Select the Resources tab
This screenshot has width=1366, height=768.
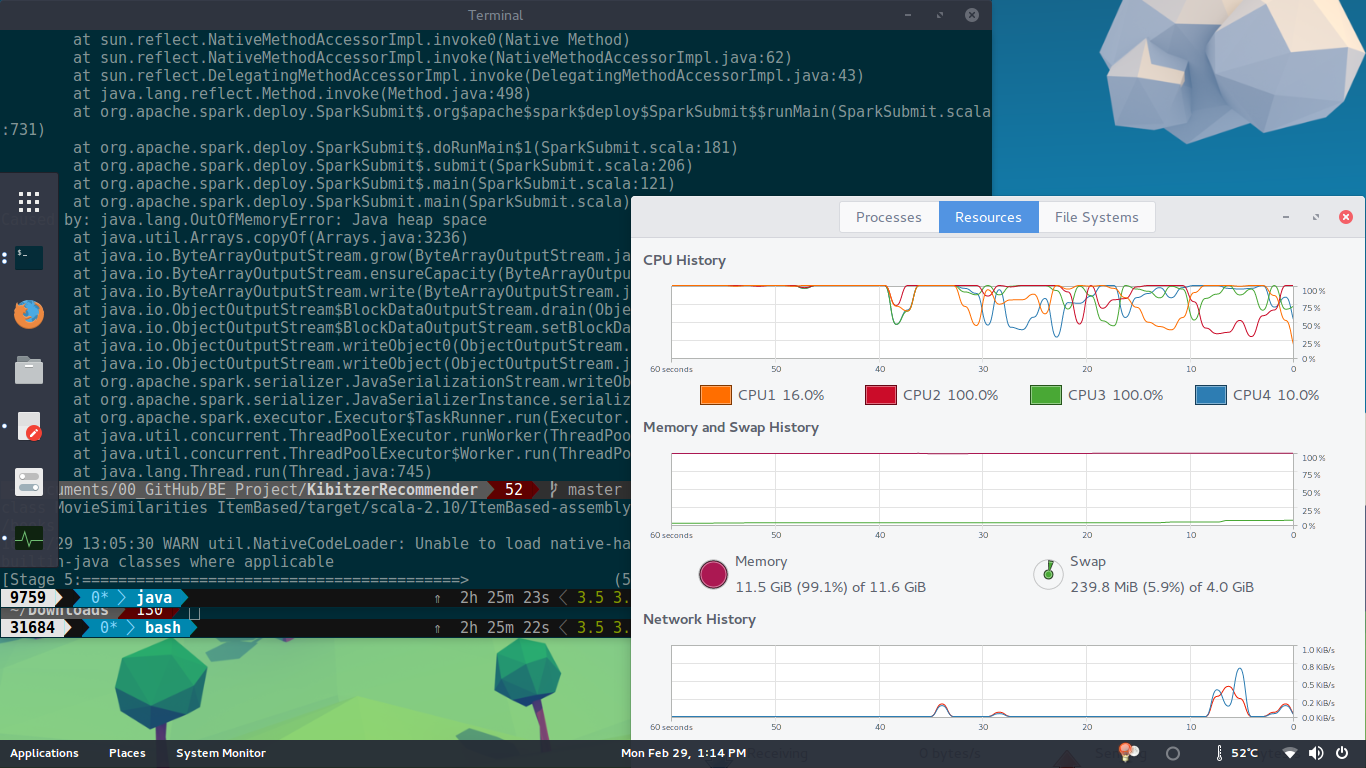tap(988, 217)
